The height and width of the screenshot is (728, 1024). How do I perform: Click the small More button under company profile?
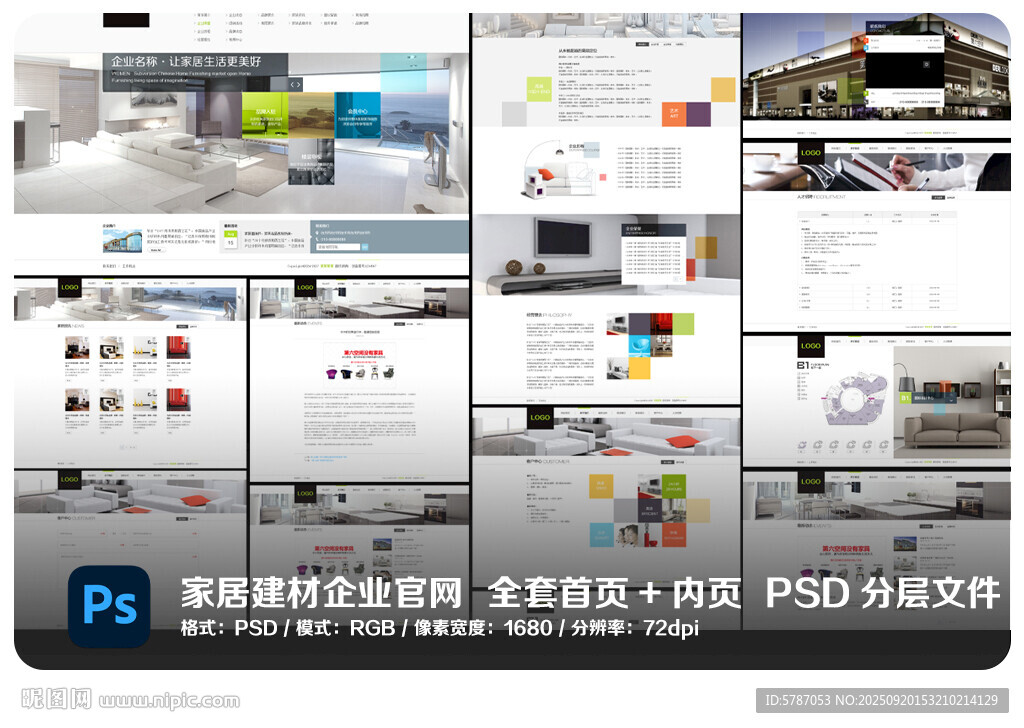155,250
